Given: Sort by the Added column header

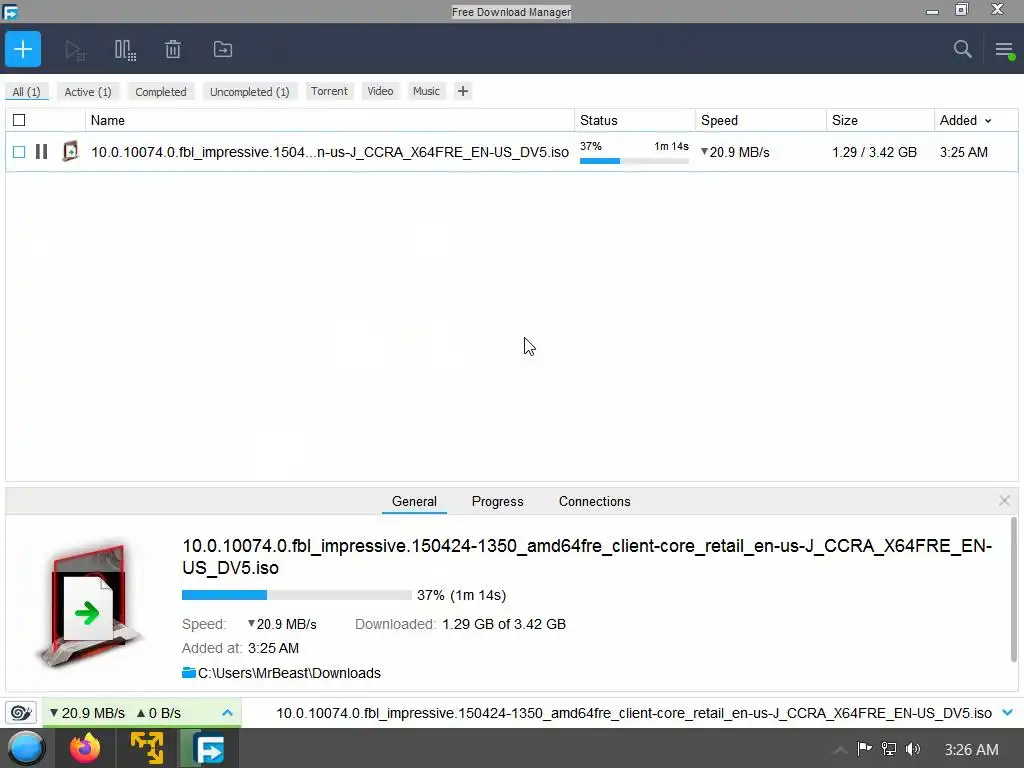Looking at the screenshot, I should (976, 120).
